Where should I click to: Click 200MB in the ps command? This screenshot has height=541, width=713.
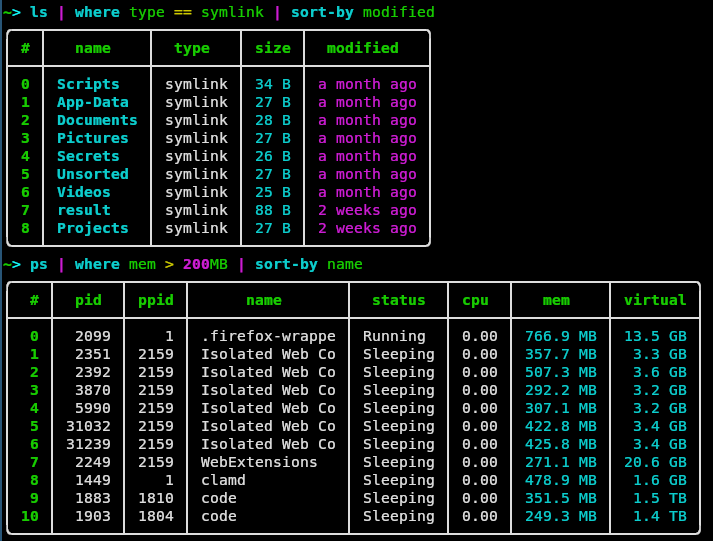(204, 264)
